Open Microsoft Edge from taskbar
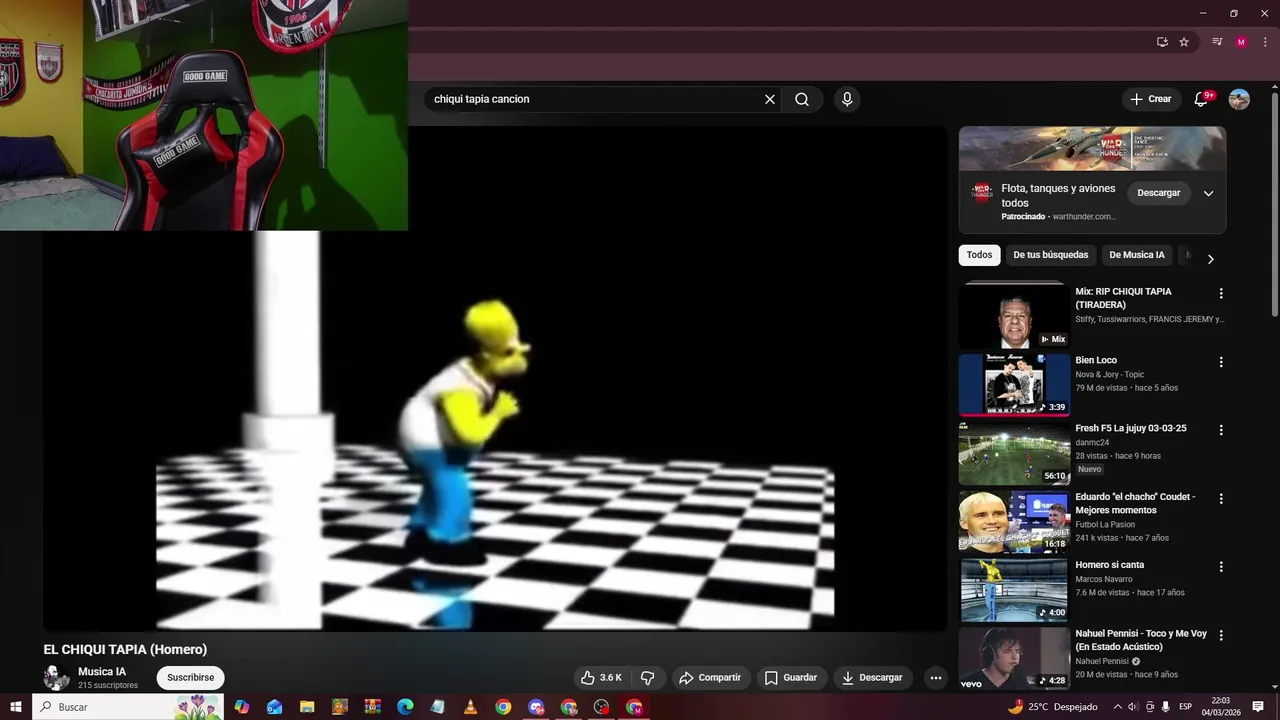This screenshot has height=720, width=1280. [405, 707]
